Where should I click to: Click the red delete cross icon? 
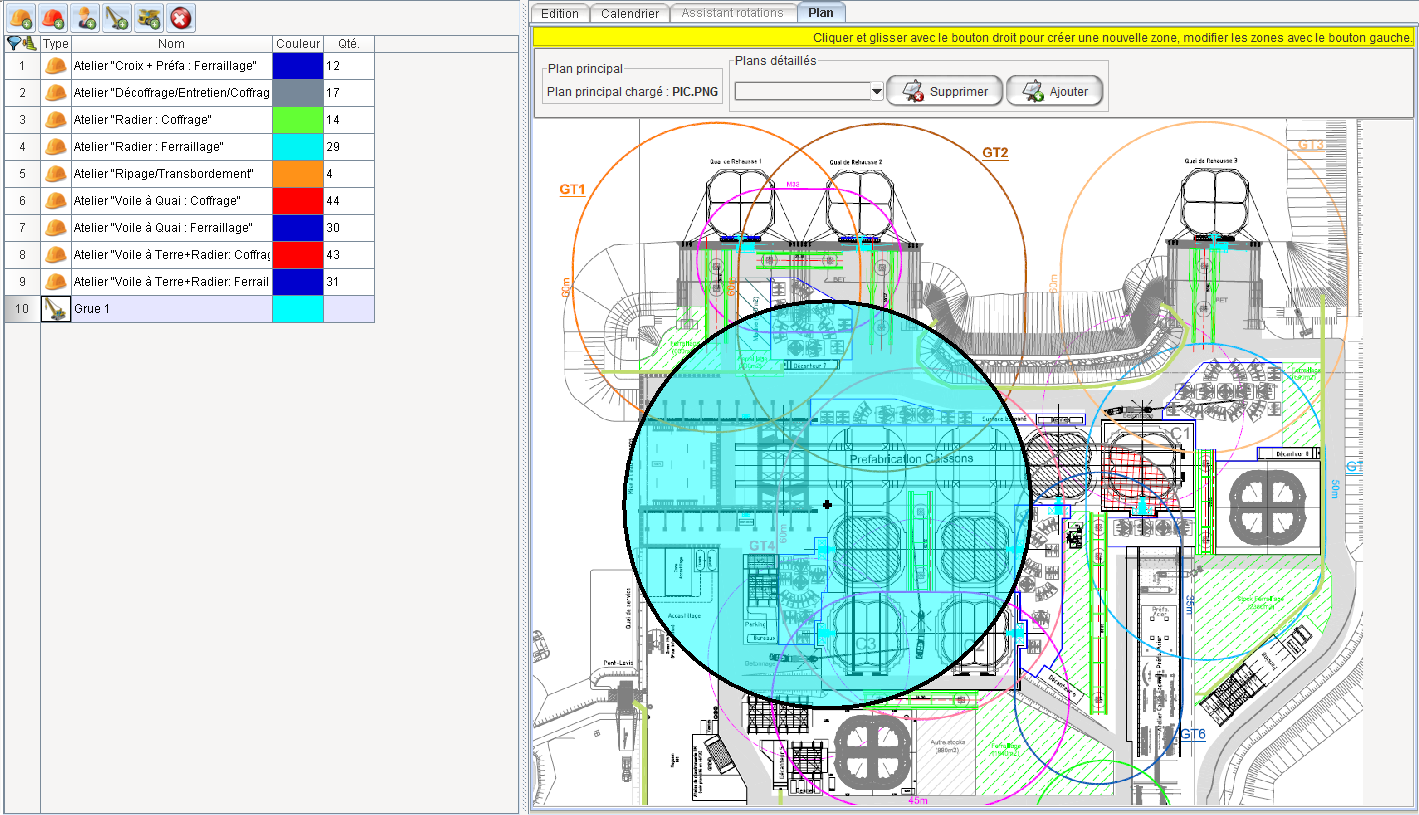pyautogui.click(x=181, y=17)
